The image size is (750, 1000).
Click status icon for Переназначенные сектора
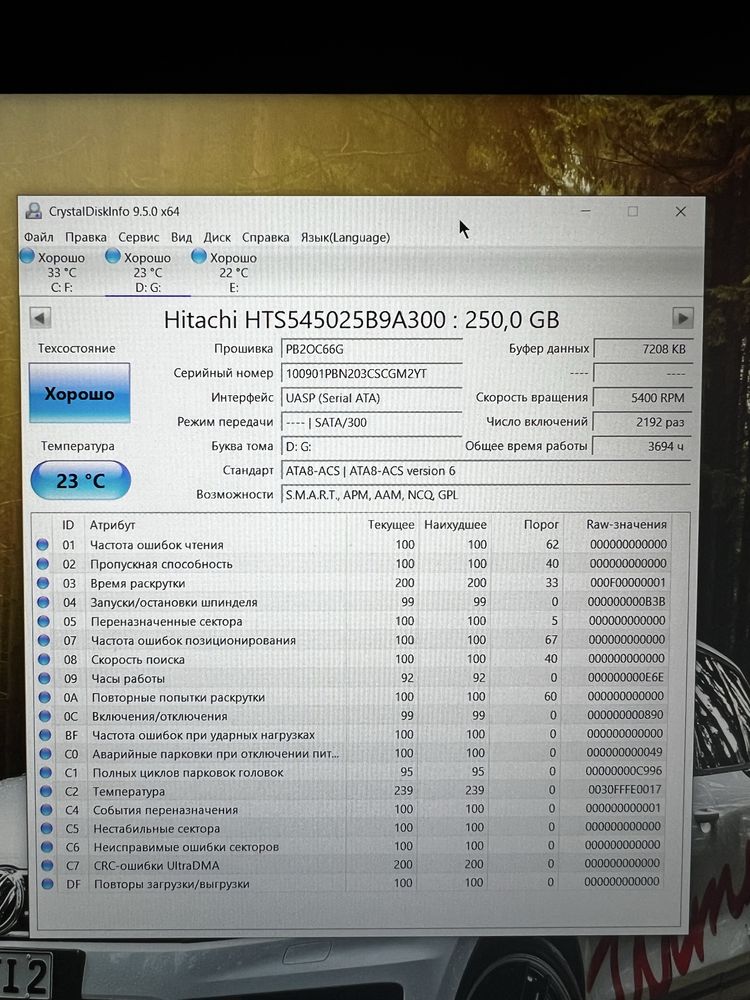click(x=43, y=621)
